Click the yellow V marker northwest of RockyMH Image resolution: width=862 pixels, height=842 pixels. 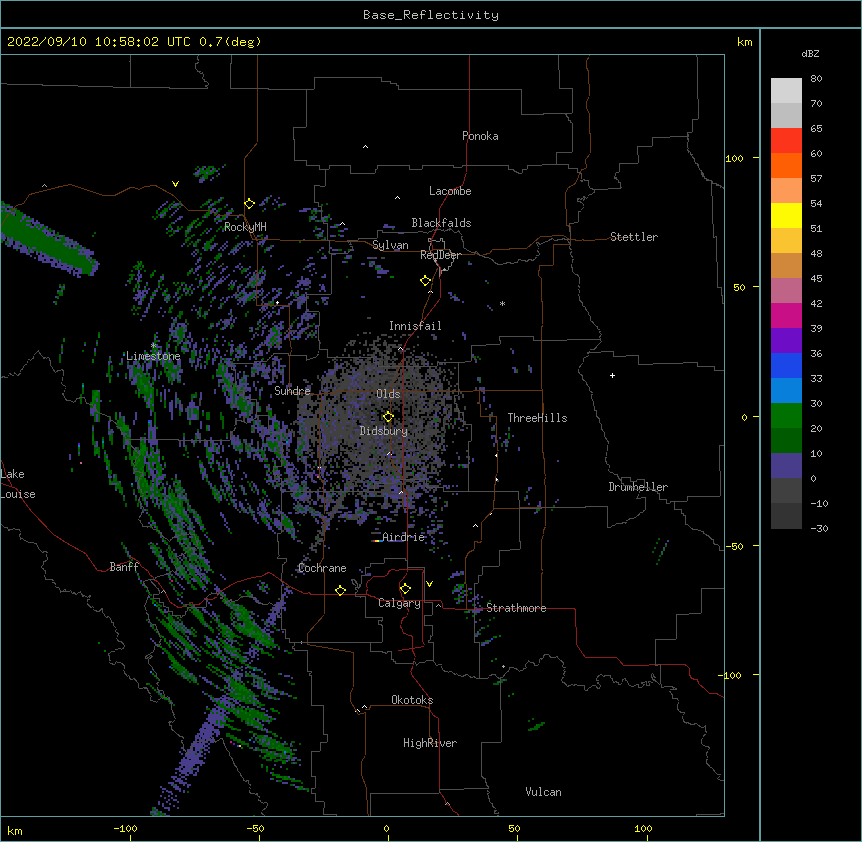coord(175,184)
